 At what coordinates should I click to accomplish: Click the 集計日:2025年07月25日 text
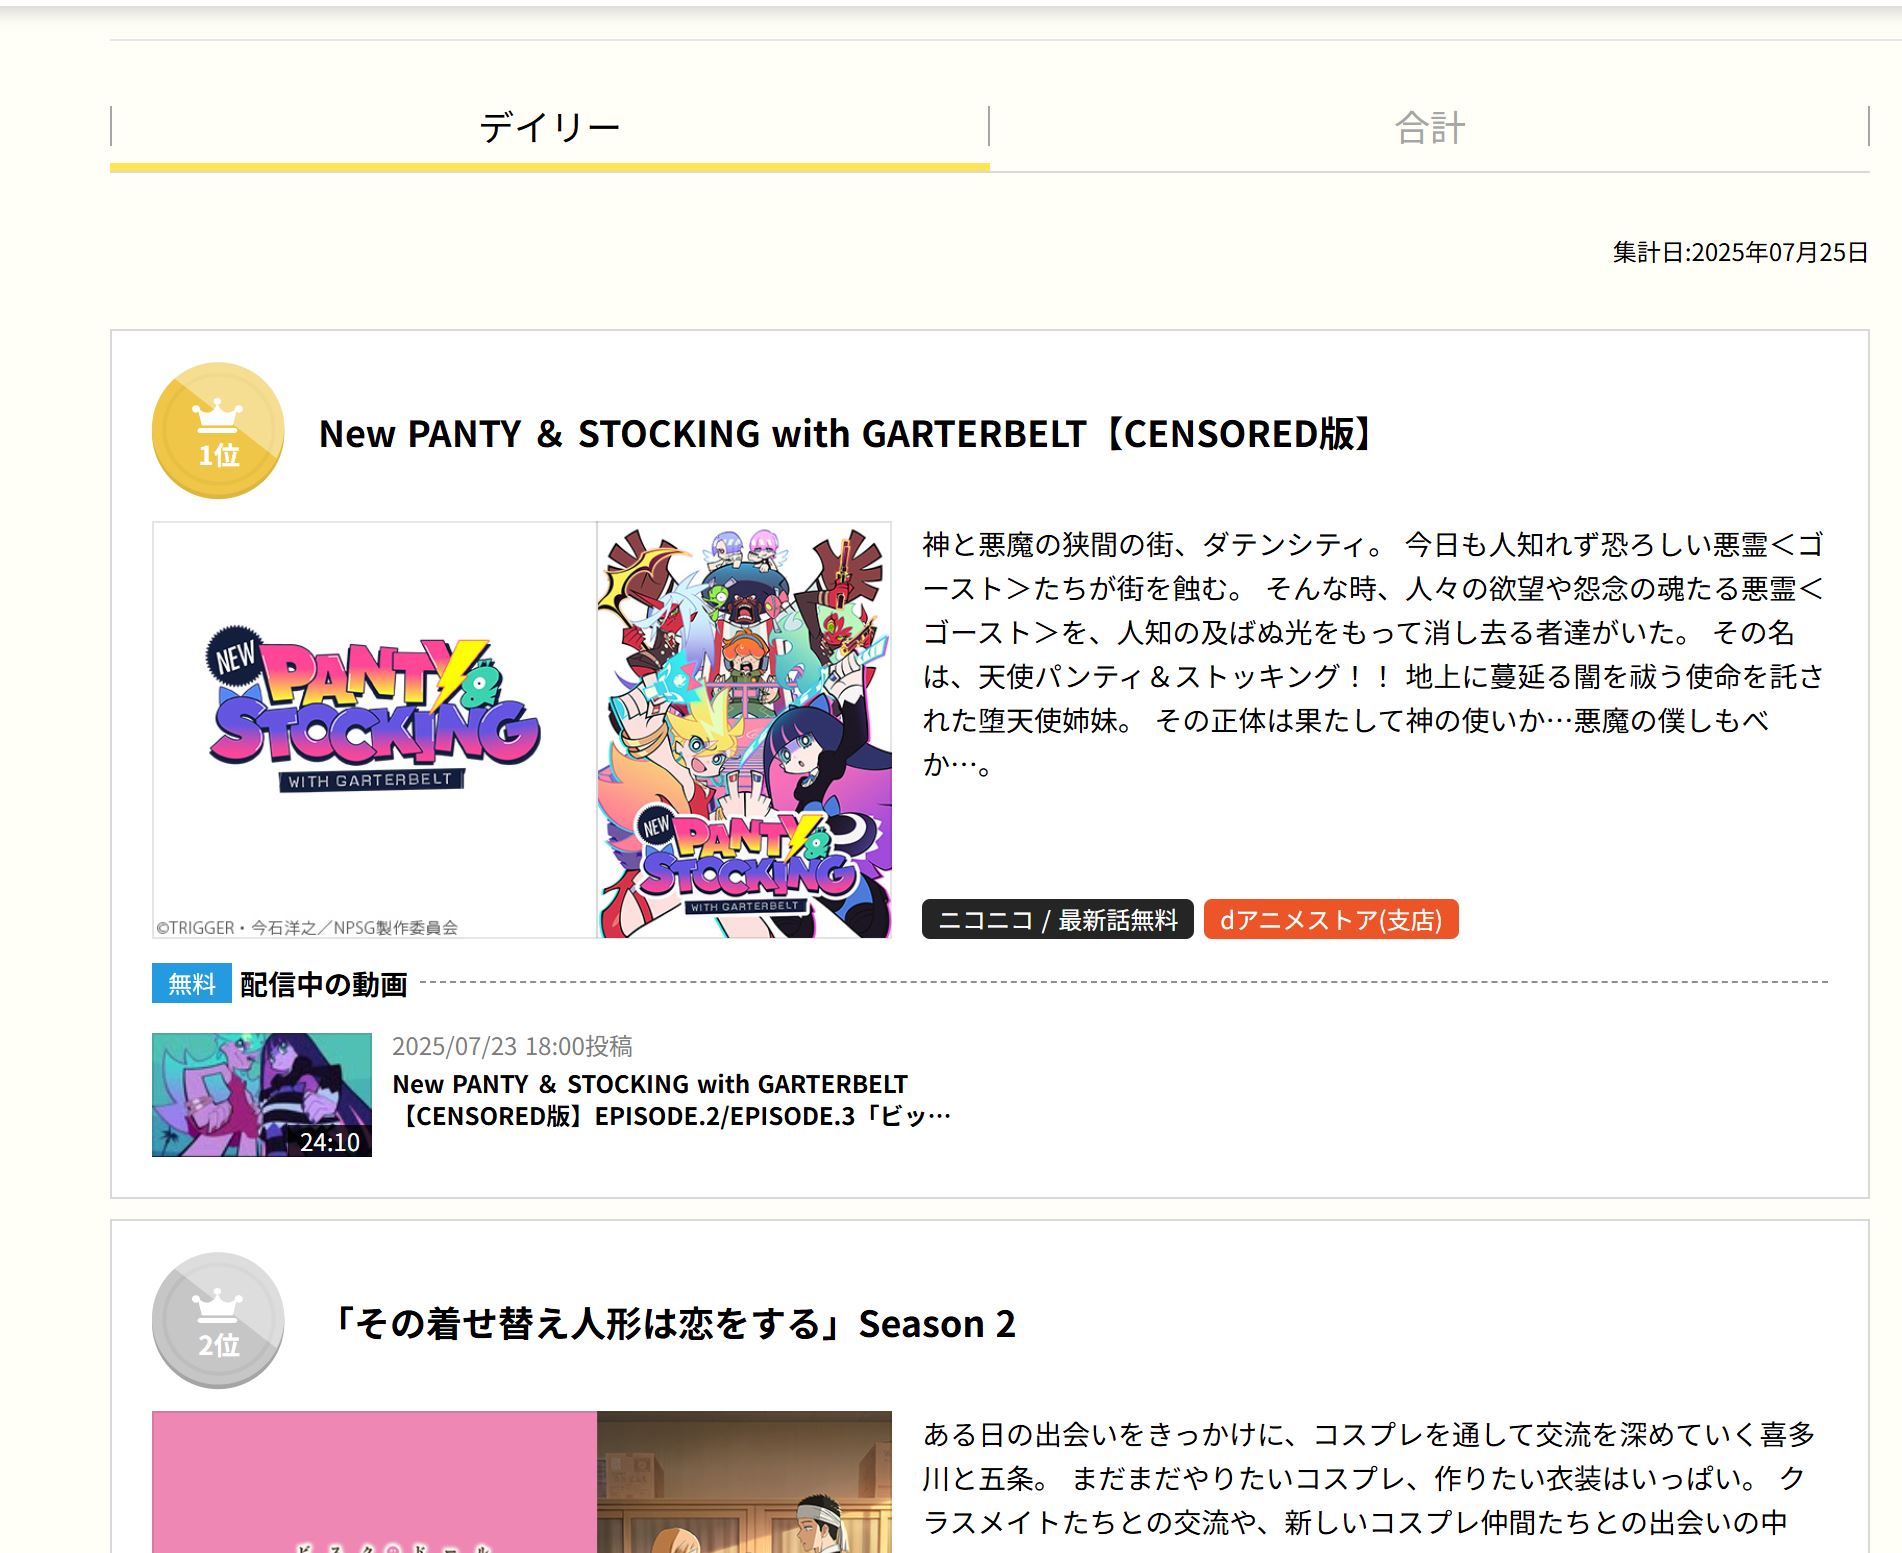tap(1740, 252)
